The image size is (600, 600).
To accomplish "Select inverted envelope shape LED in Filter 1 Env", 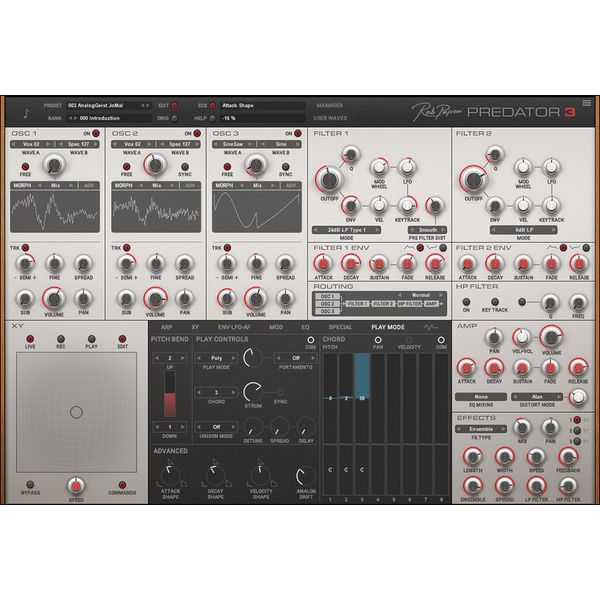I will coord(443,248).
